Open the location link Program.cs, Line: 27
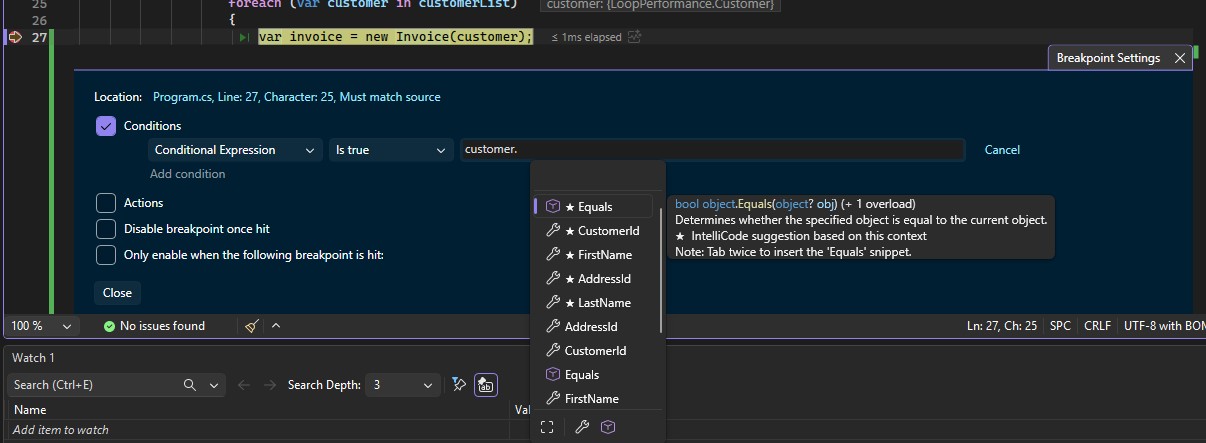Screen dimensions: 1206x443 click(x=296, y=97)
